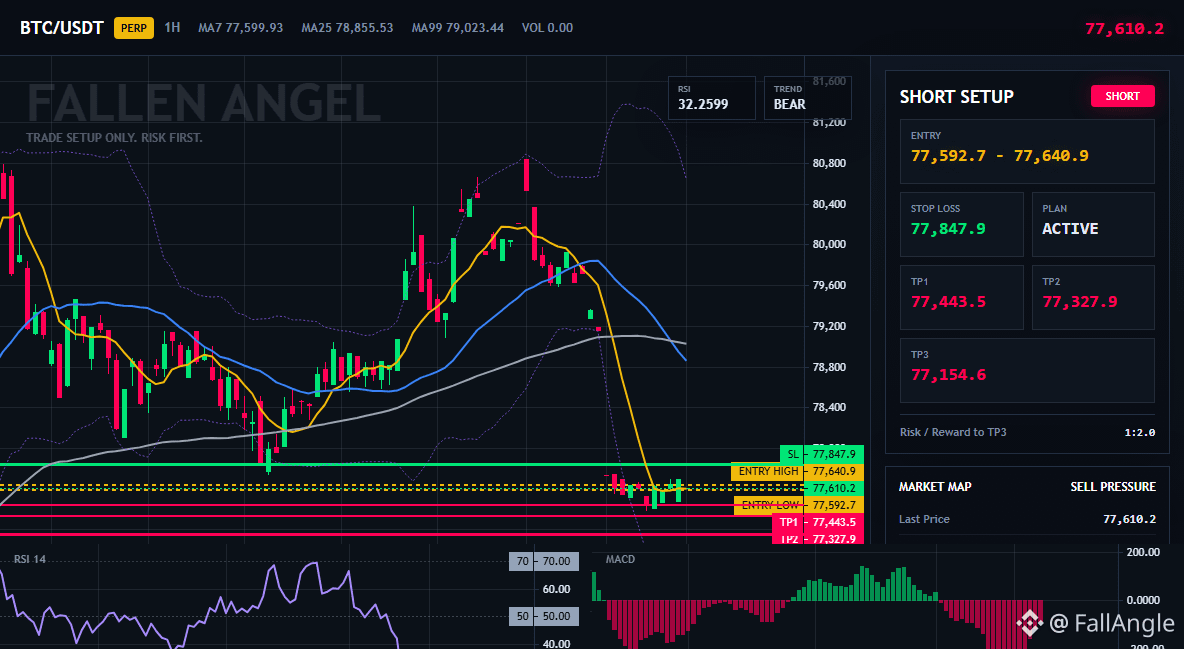The width and height of the screenshot is (1184, 649).
Task: Click the 1:2.0 risk reward value
Action: tap(1139, 432)
